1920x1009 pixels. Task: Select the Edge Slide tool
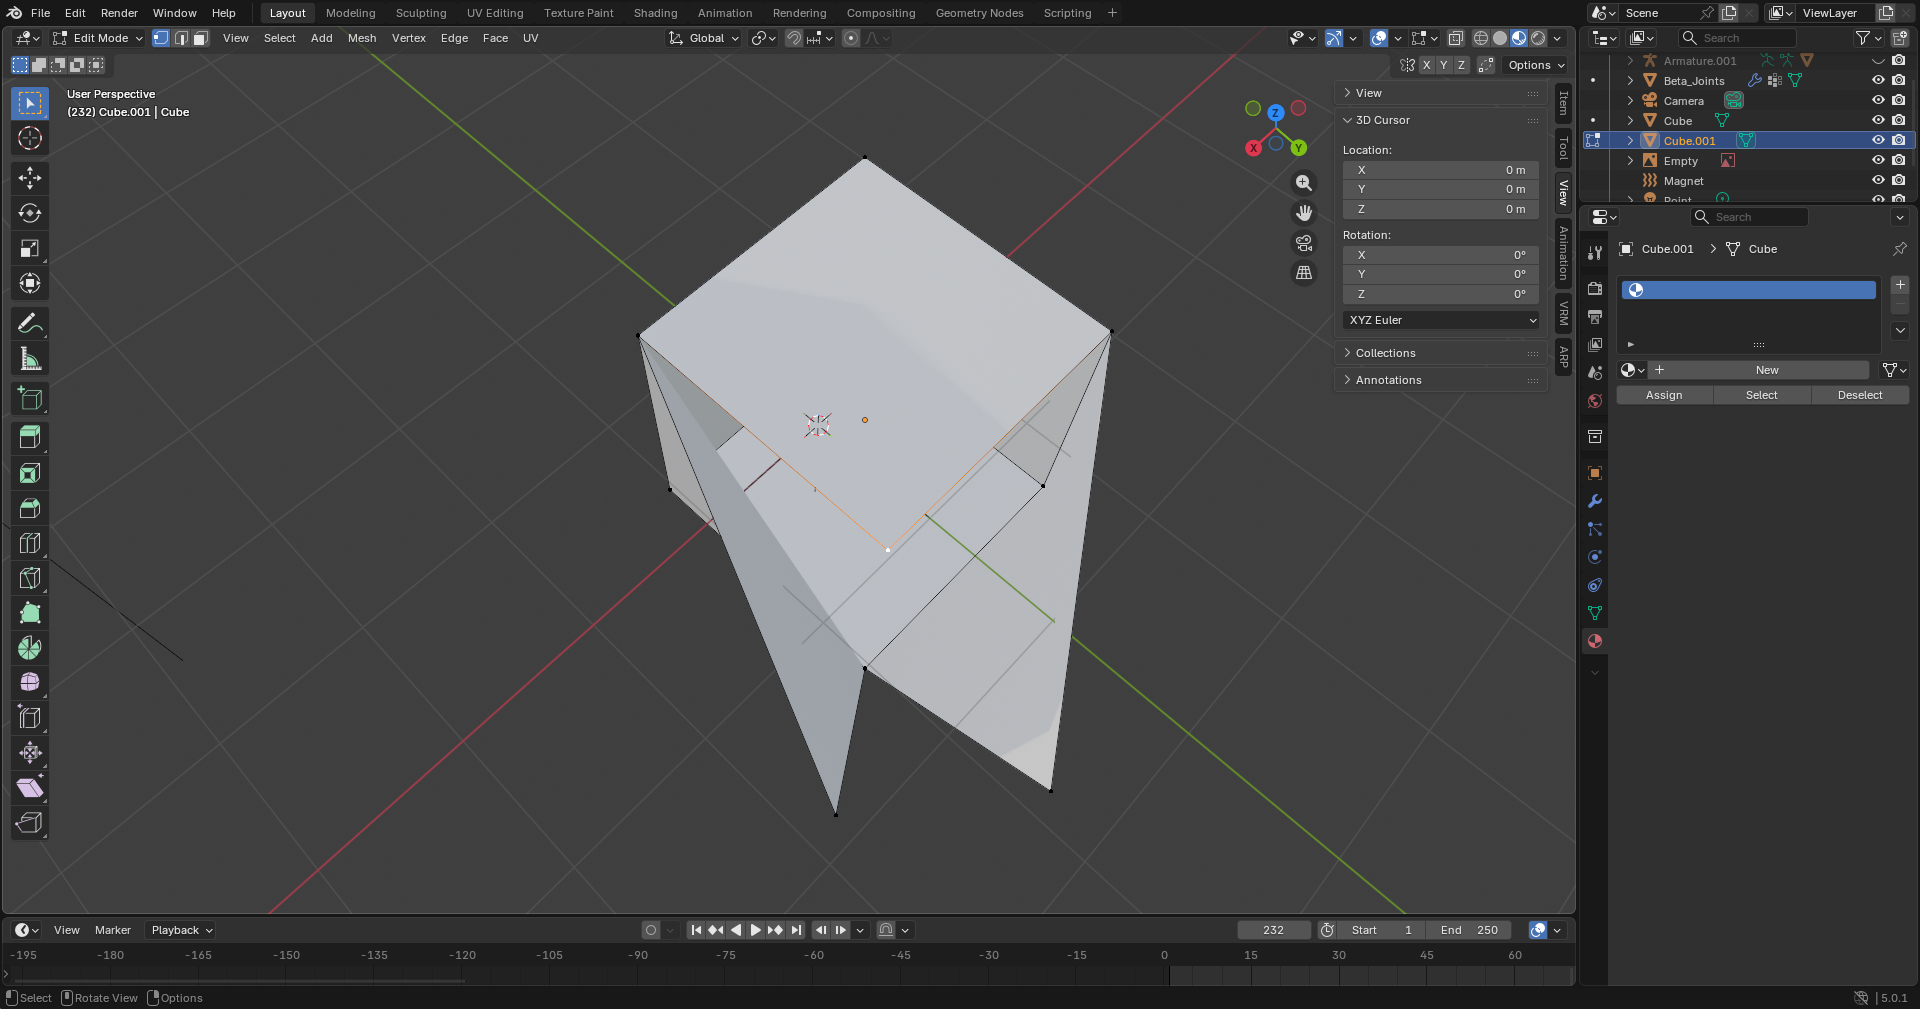point(30,717)
